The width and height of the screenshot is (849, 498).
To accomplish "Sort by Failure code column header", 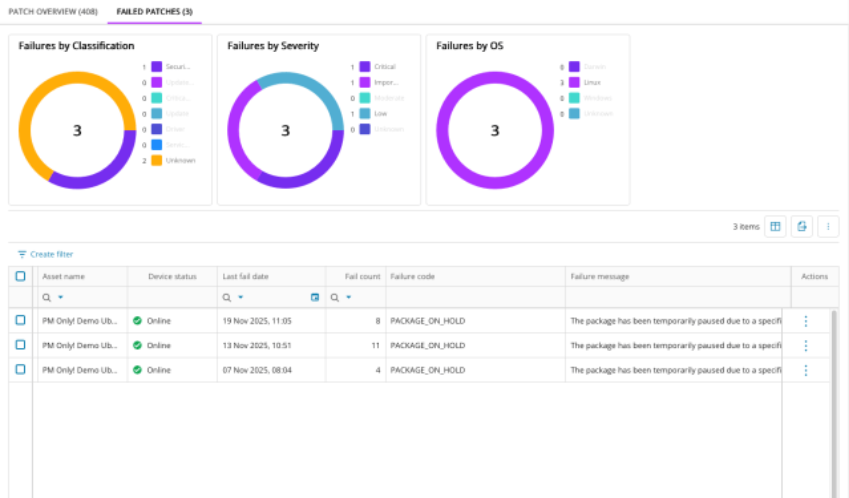I will (412, 276).
